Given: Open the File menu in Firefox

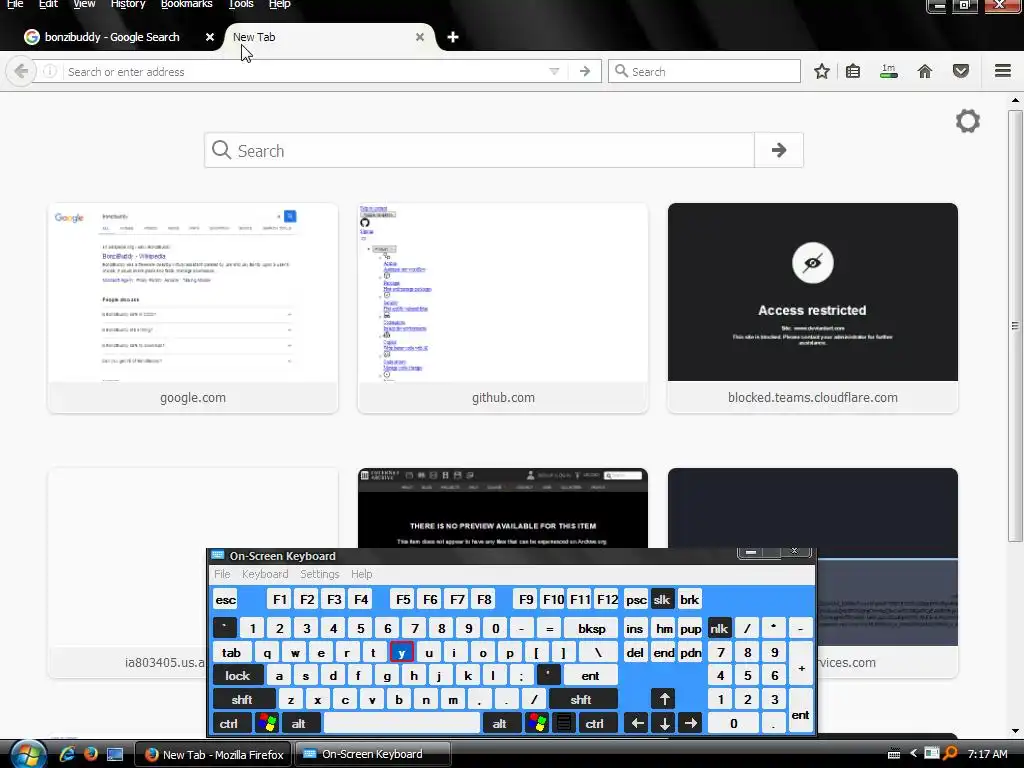Looking at the screenshot, I should tap(15, 5).
